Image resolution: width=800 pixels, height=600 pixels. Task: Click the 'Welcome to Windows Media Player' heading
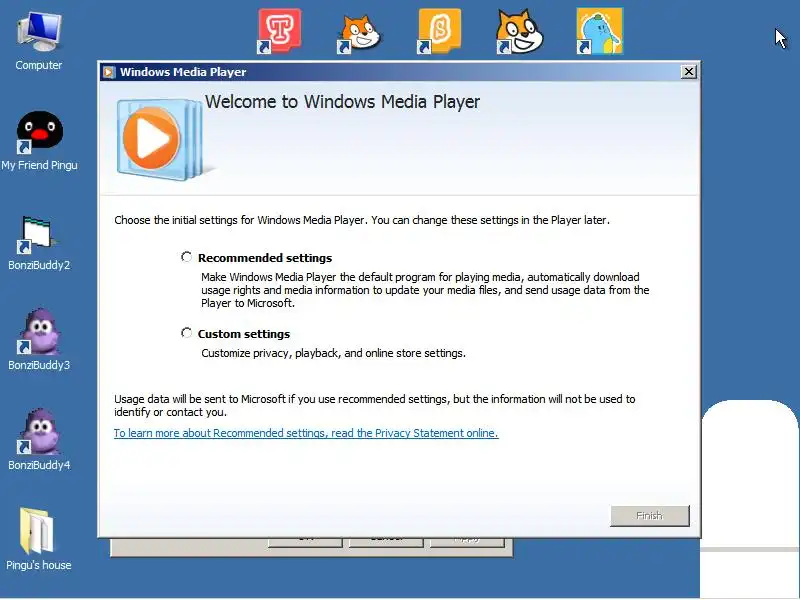(x=342, y=102)
